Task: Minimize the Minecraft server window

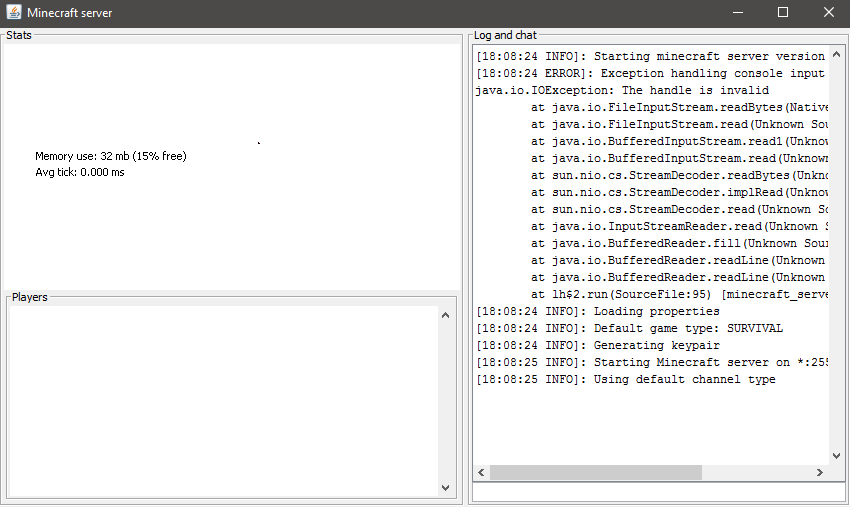Action: click(x=738, y=12)
